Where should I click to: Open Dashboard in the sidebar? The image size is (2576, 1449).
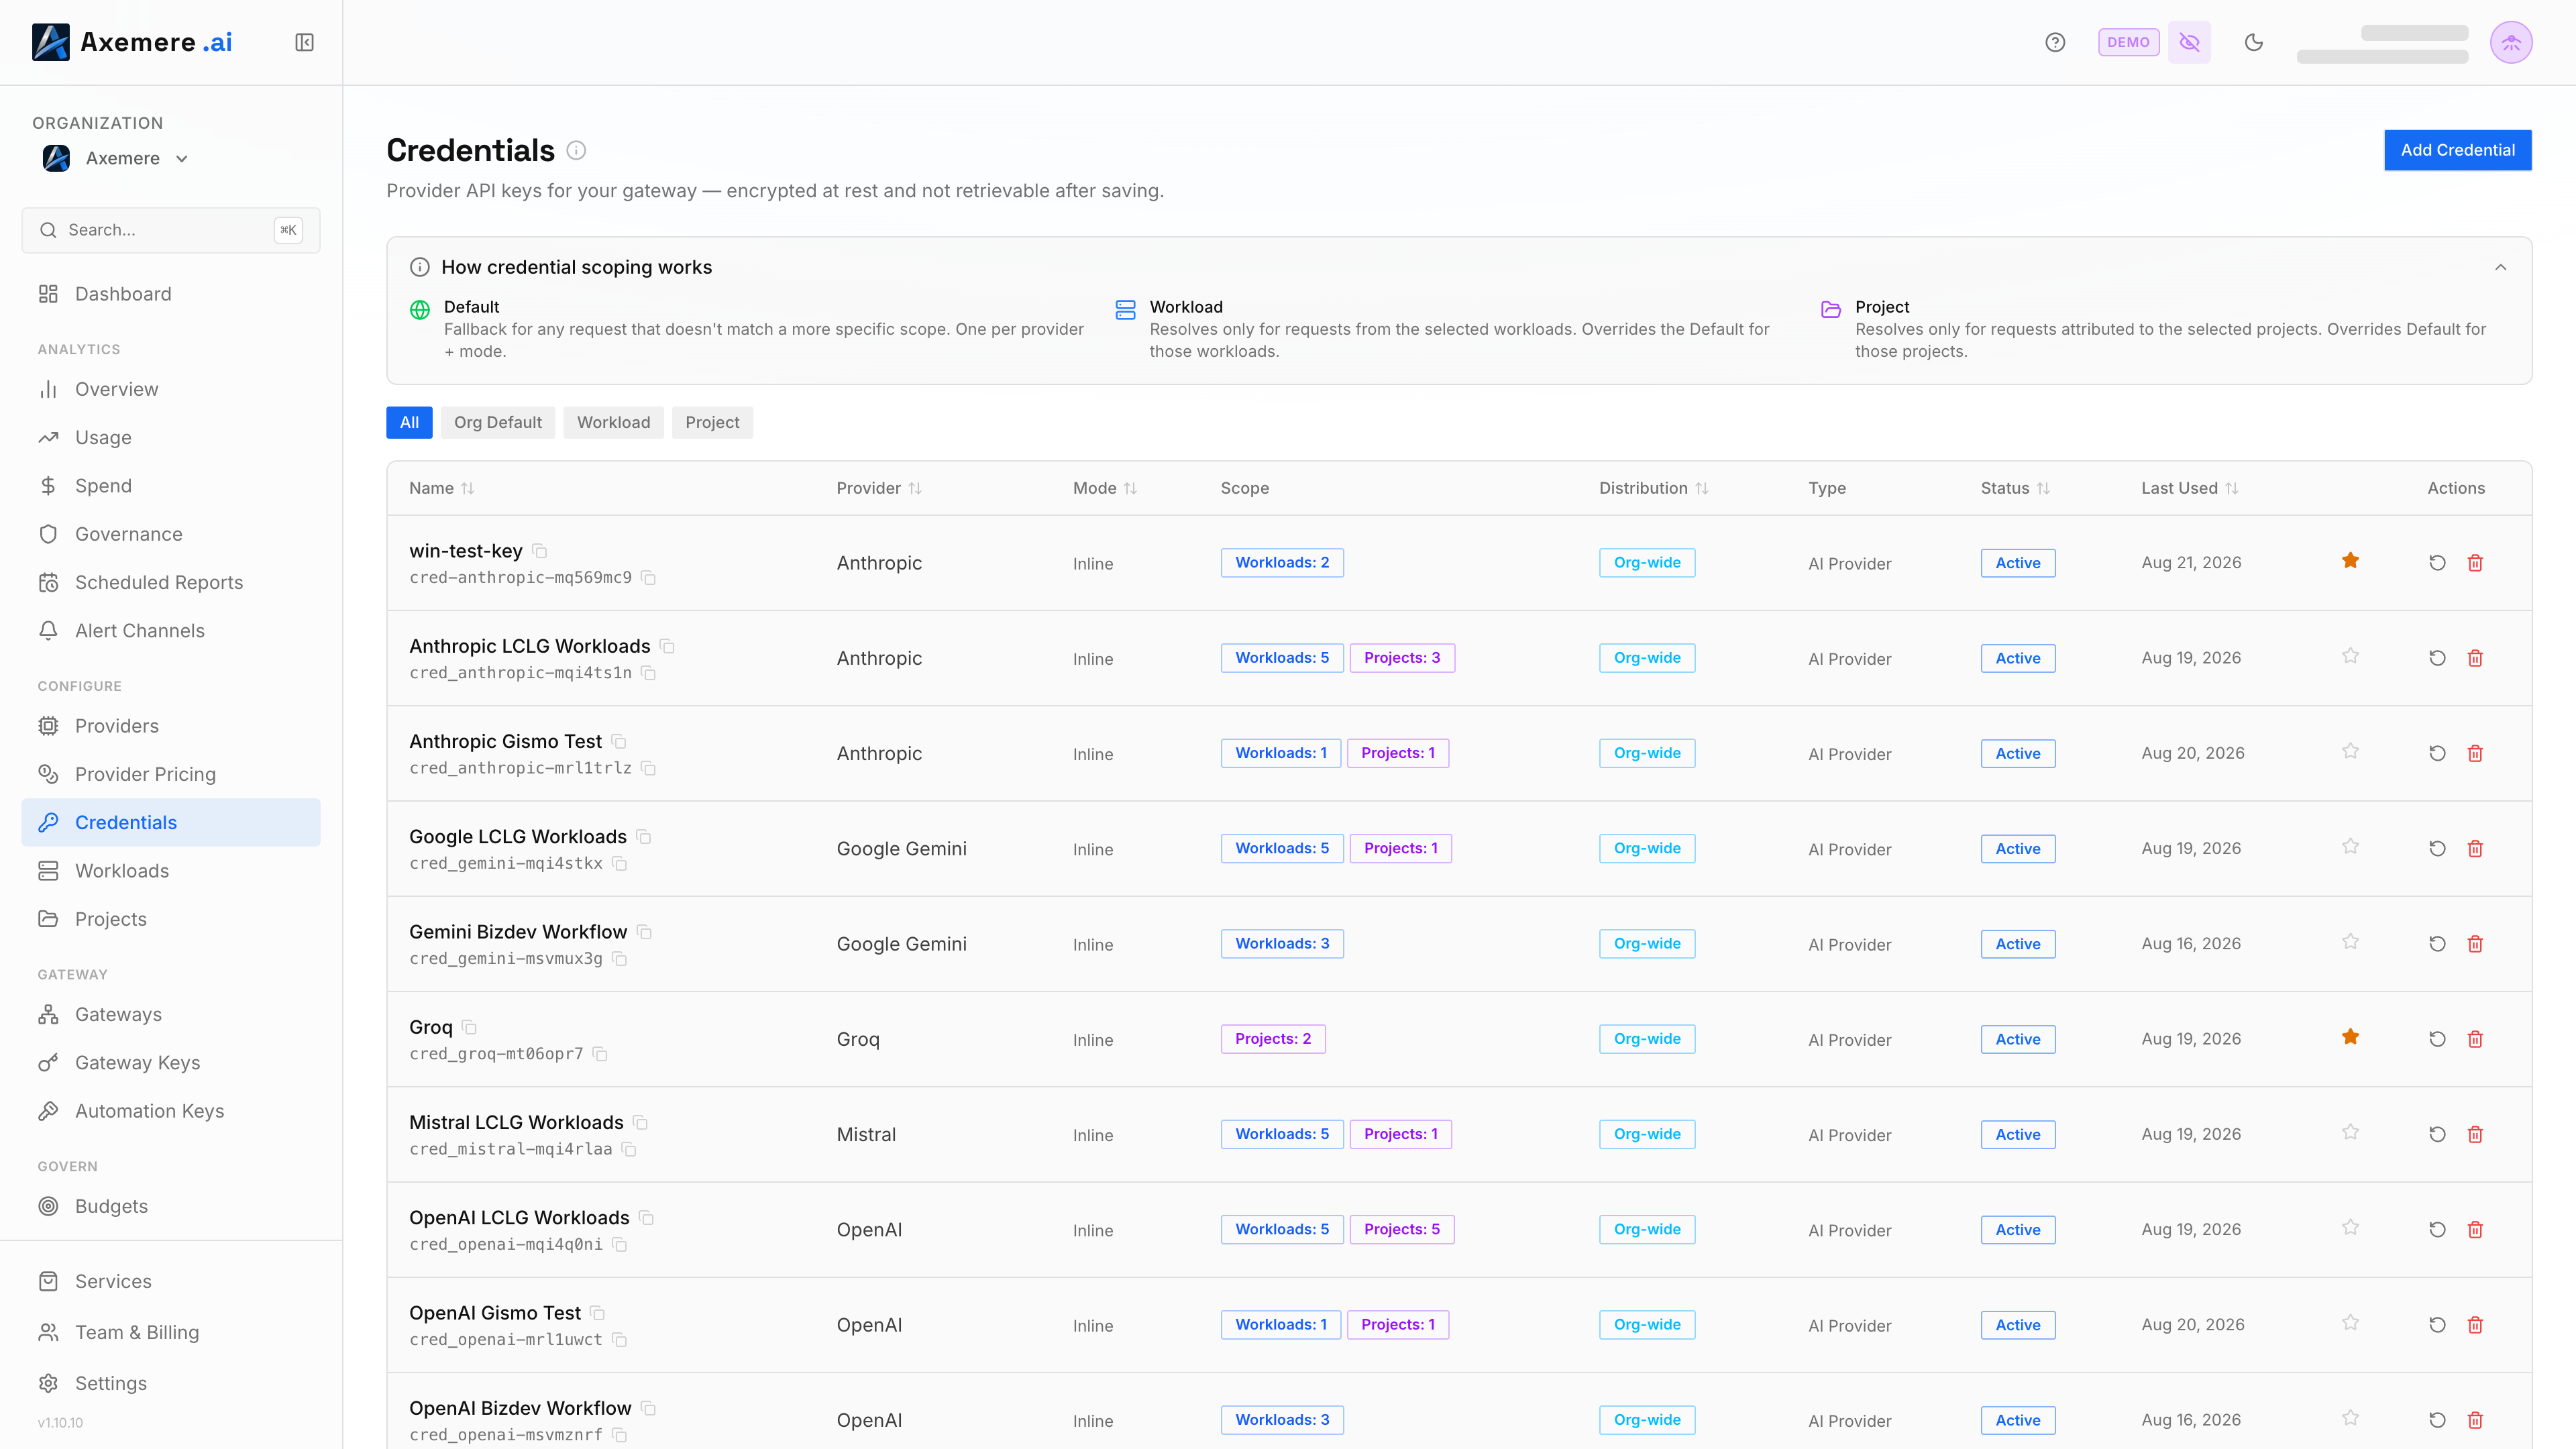pos(171,294)
